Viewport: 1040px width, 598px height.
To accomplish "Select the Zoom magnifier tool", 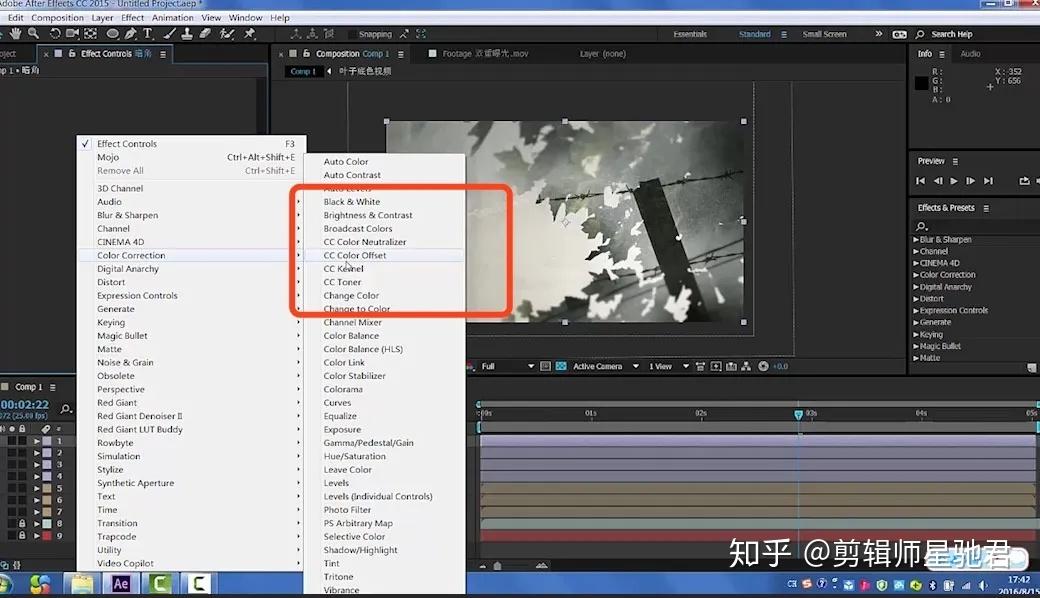I will coord(33,33).
